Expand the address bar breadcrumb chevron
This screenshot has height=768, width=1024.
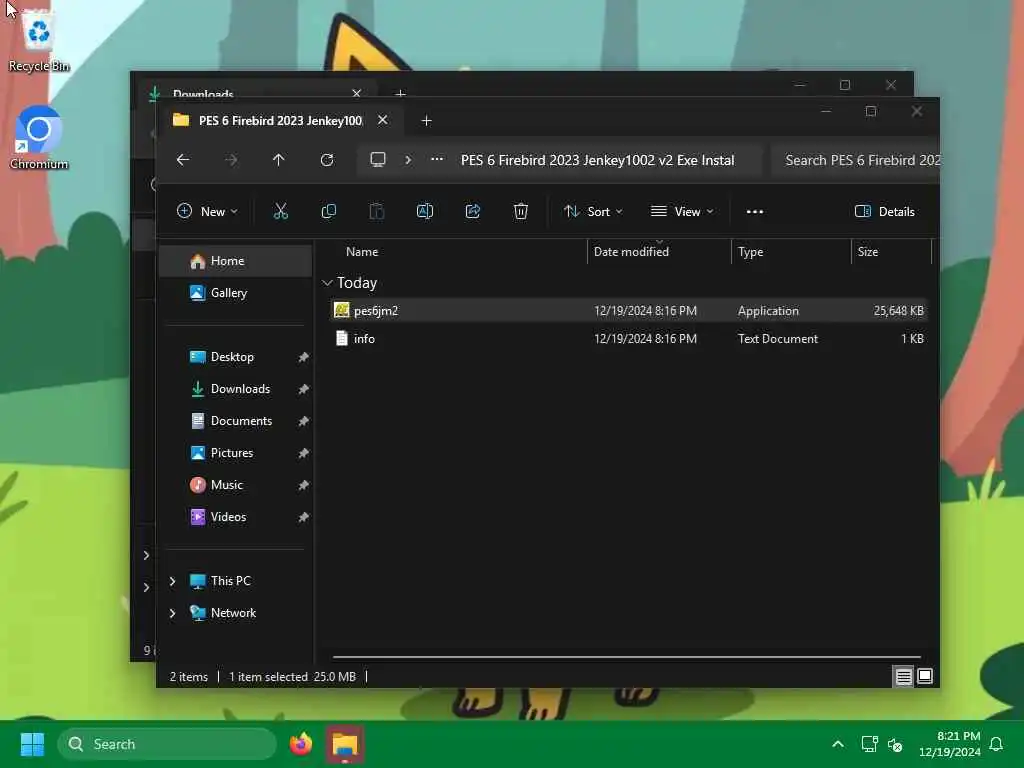(x=408, y=160)
